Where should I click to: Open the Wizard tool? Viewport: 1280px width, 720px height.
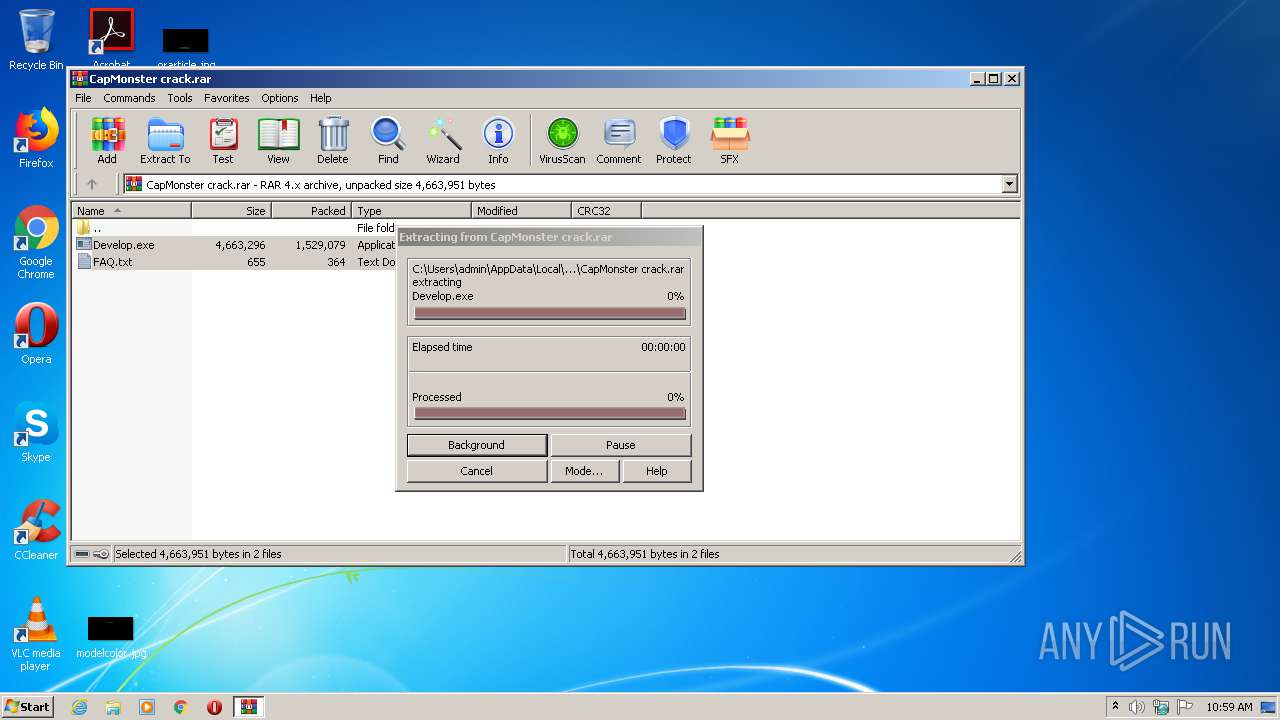point(443,140)
